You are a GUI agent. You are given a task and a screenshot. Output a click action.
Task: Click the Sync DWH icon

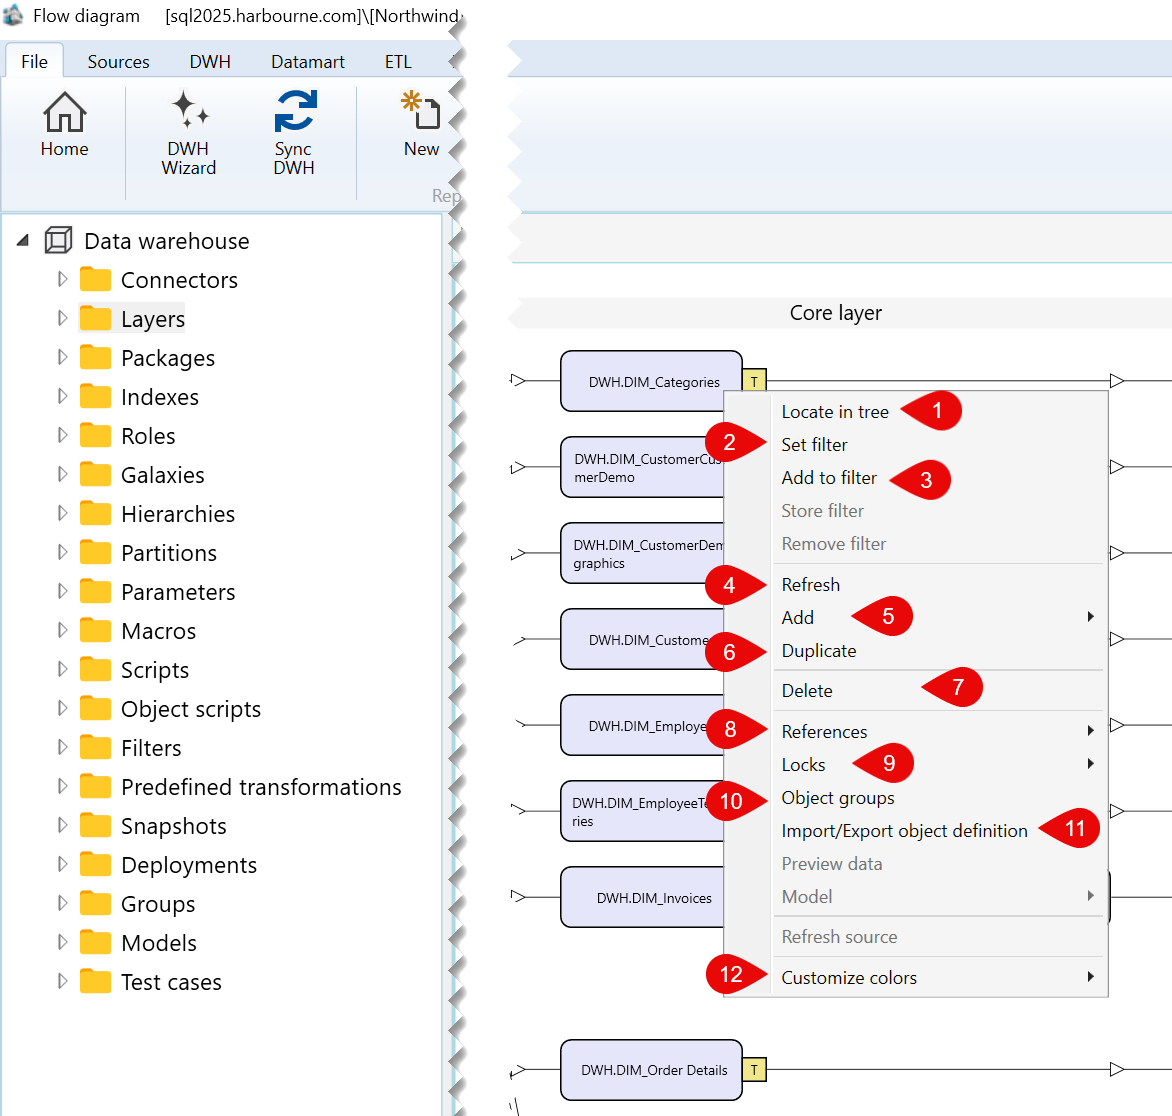pyautogui.click(x=295, y=111)
